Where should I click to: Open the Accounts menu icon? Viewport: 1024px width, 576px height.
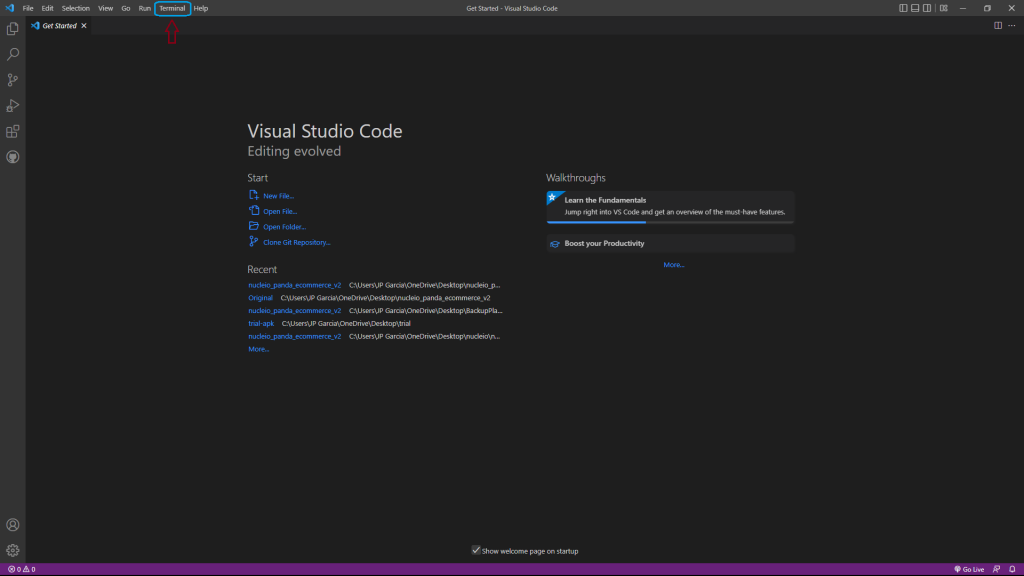(x=12, y=525)
